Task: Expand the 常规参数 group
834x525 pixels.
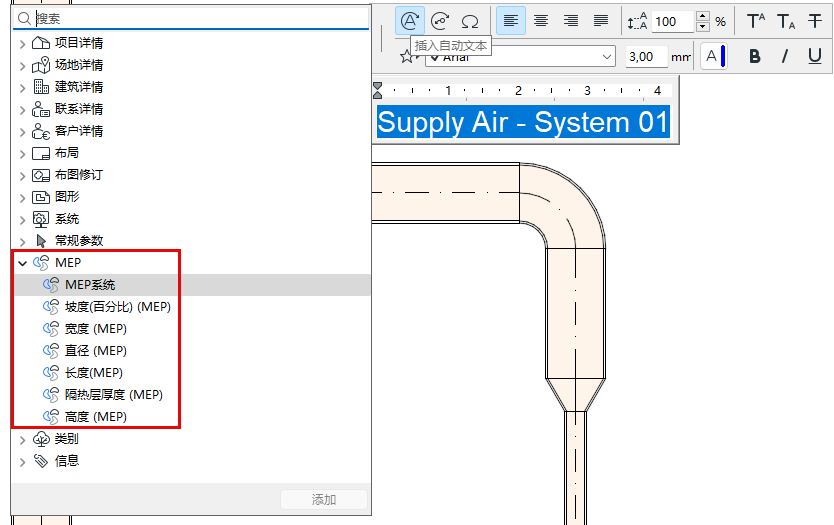Action: tap(22, 242)
